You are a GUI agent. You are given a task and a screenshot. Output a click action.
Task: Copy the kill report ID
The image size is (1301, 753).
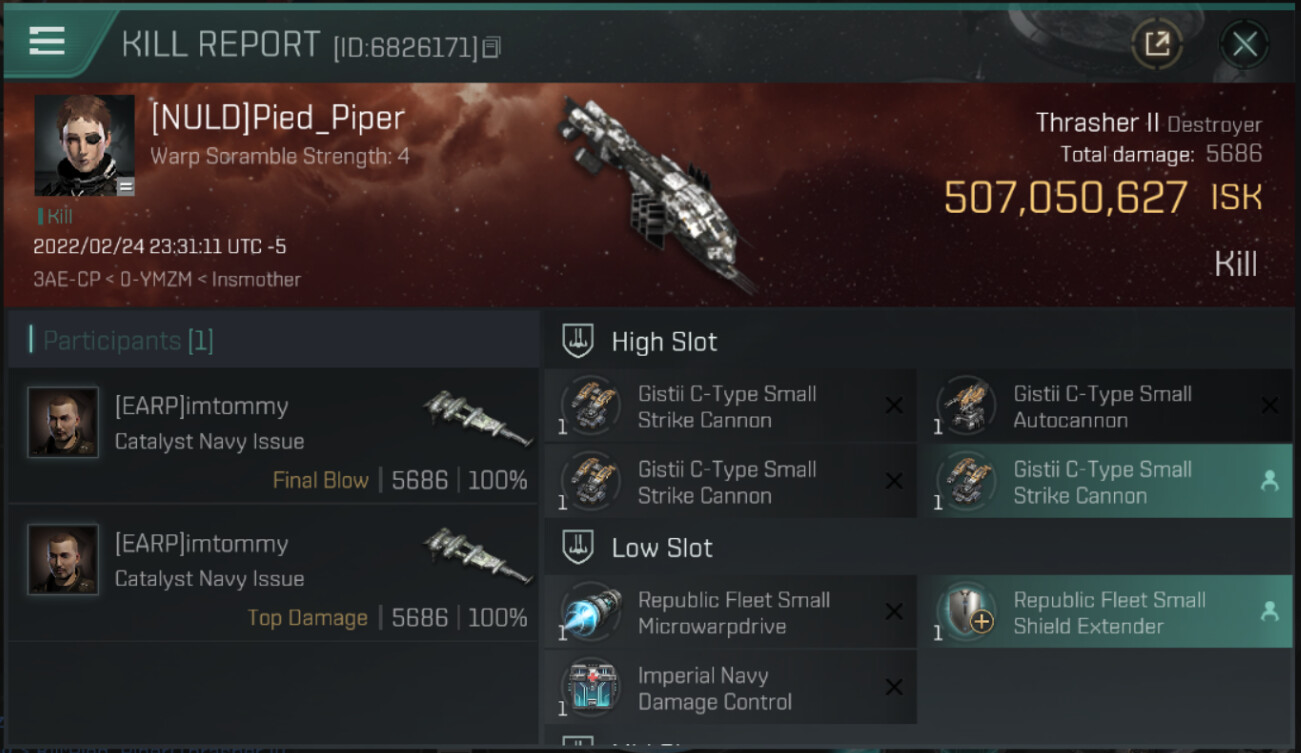coord(491,47)
